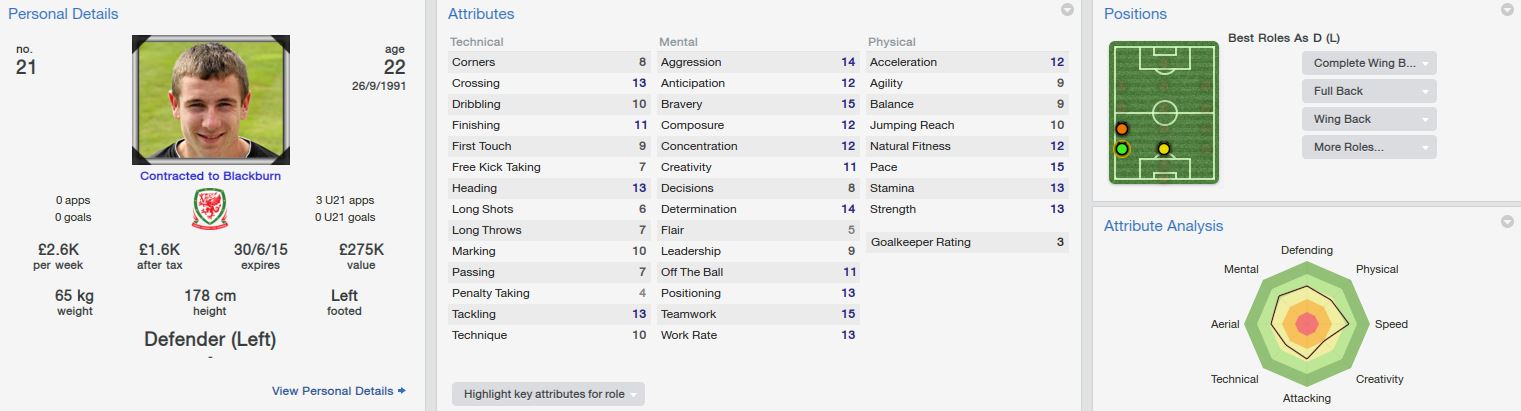Open the Attribute Analysis panel options arrow
Image resolution: width=1521 pixels, height=411 pixels.
point(1507,221)
